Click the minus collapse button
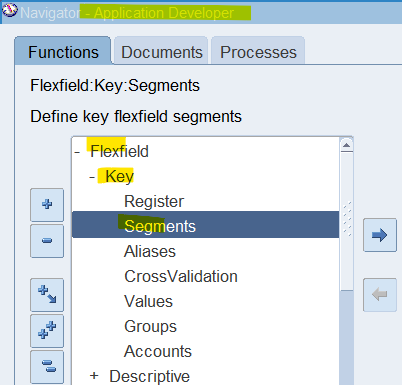402x385 pixels. 47,241
